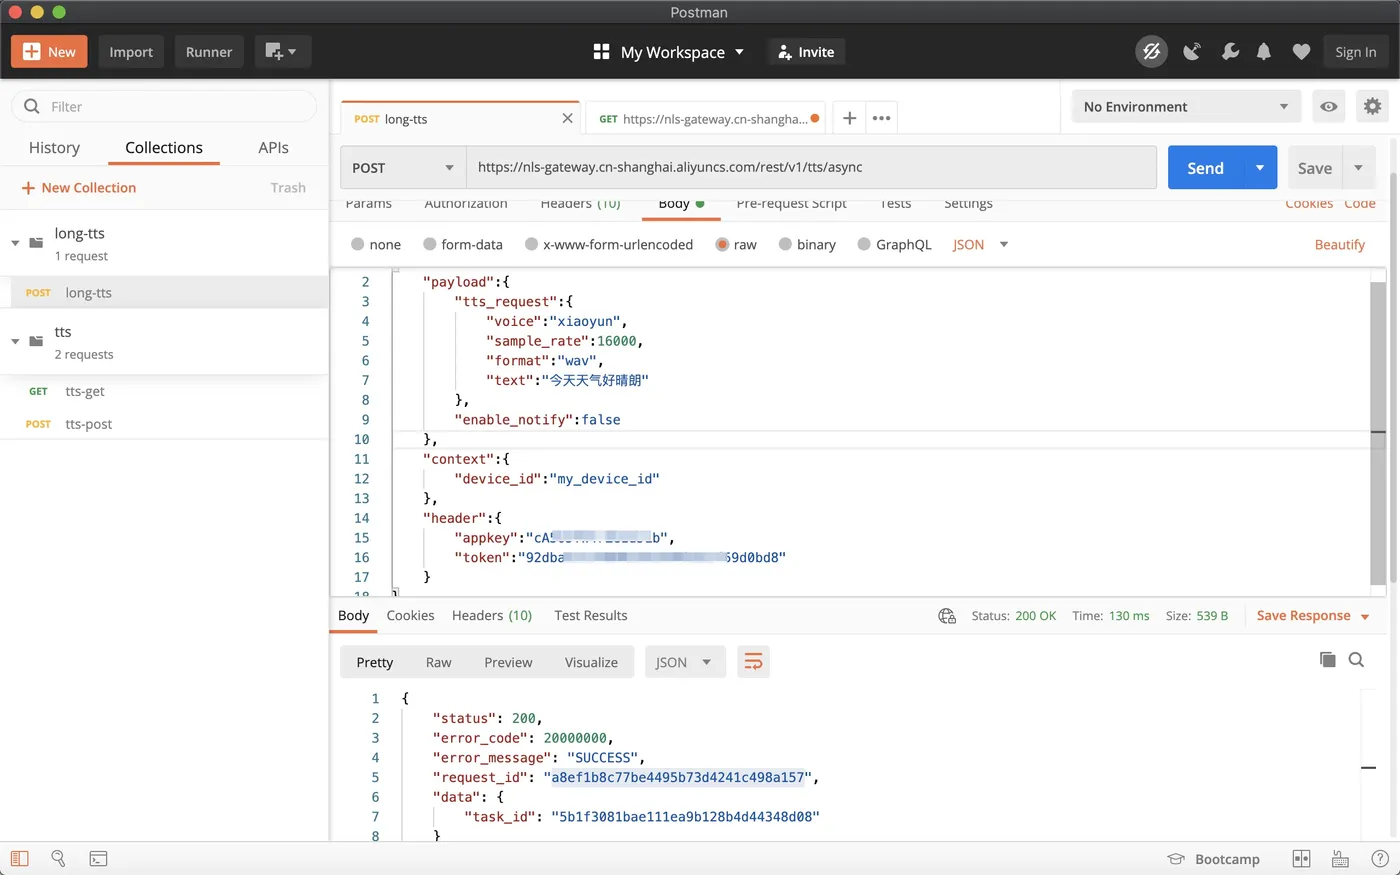
Task: Open the My Workspace switcher
Action: pyautogui.click(x=669, y=52)
